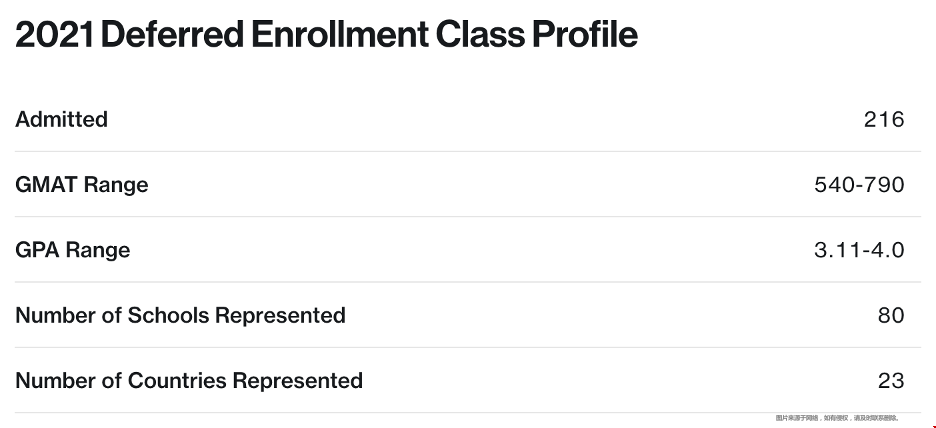
Task: Select the Admitted row label
Action: tap(61, 119)
